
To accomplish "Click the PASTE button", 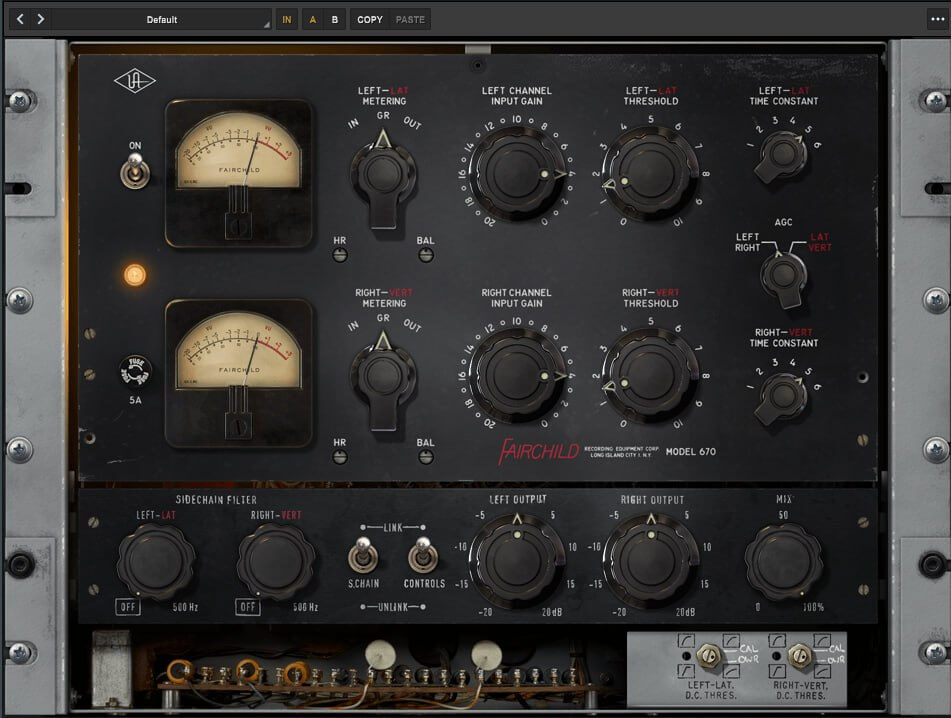I will [x=410, y=19].
